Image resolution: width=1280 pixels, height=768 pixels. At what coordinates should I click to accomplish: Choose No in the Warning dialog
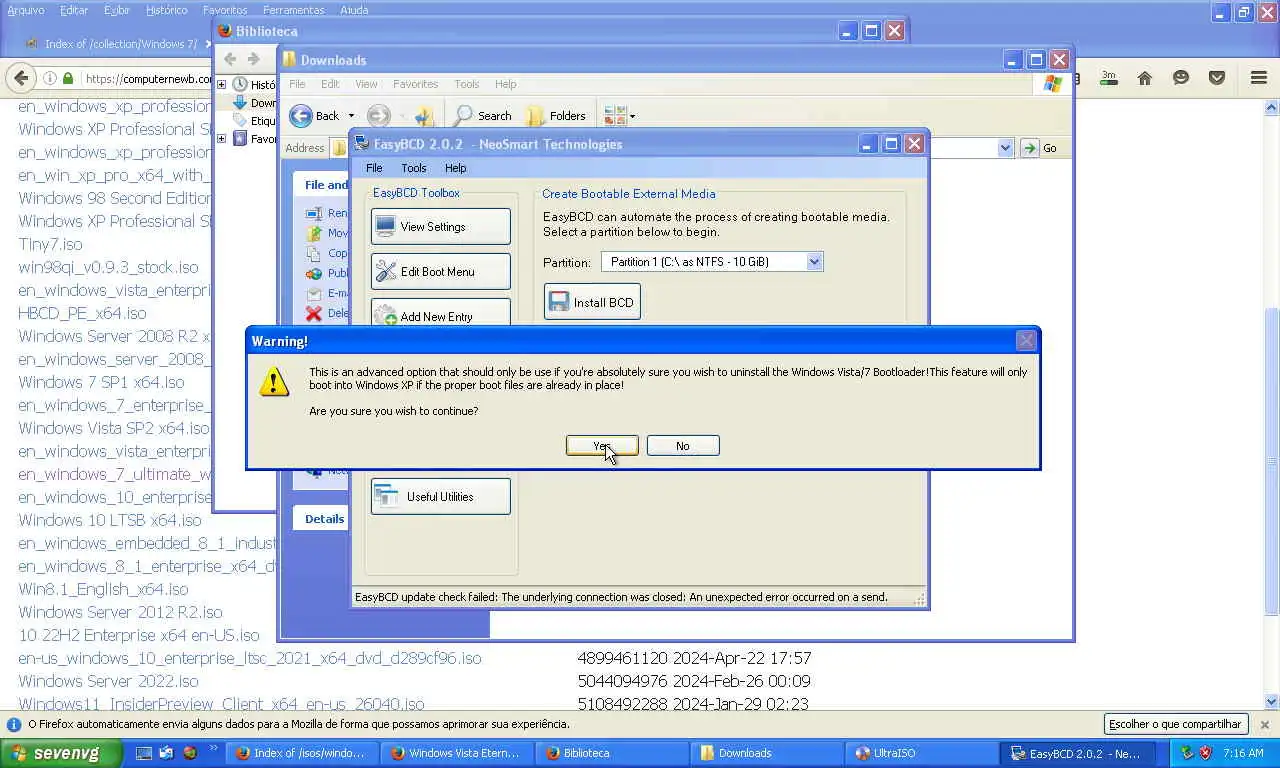point(683,446)
